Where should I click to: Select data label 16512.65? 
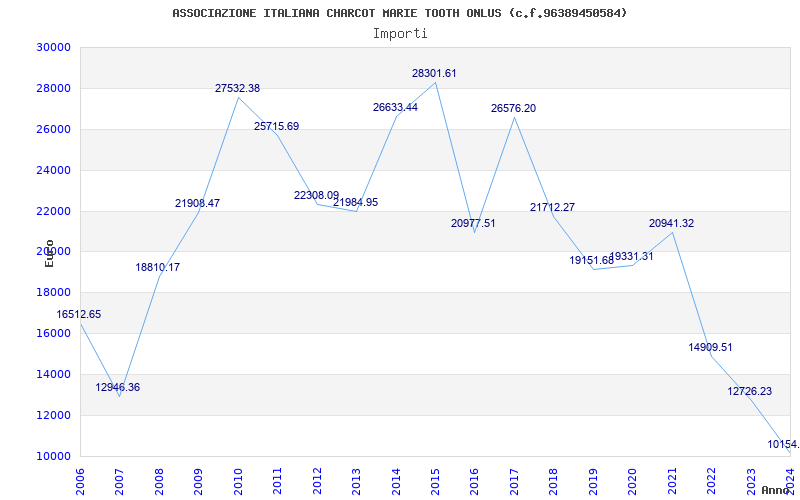pyautogui.click(x=79, y=314)
